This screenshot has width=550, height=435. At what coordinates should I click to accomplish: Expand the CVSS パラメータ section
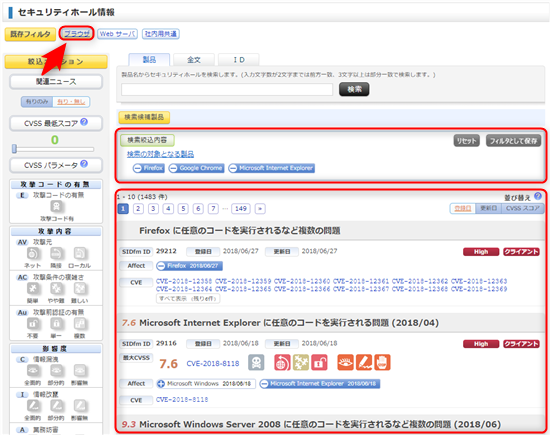[x=56, y=165]
